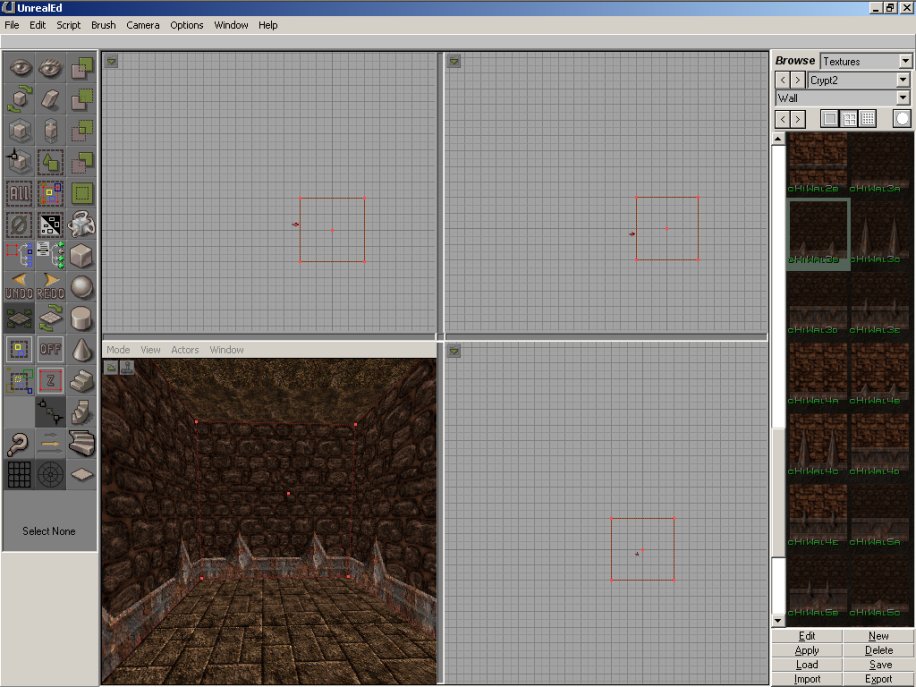Choose the sphere brush builder
The height and width of the screenshot is (687, 916).
(81, 287)
